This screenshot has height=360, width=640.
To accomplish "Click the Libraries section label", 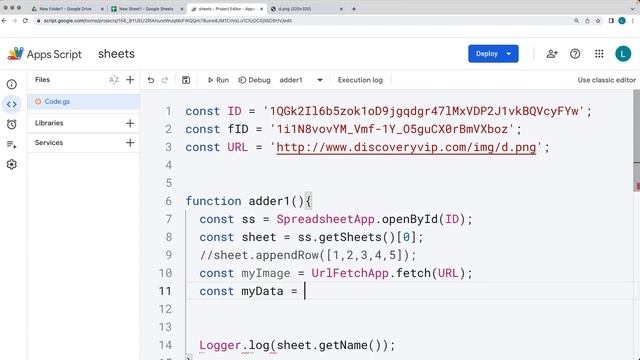I will pyautogui.click(x=49, y=123).
